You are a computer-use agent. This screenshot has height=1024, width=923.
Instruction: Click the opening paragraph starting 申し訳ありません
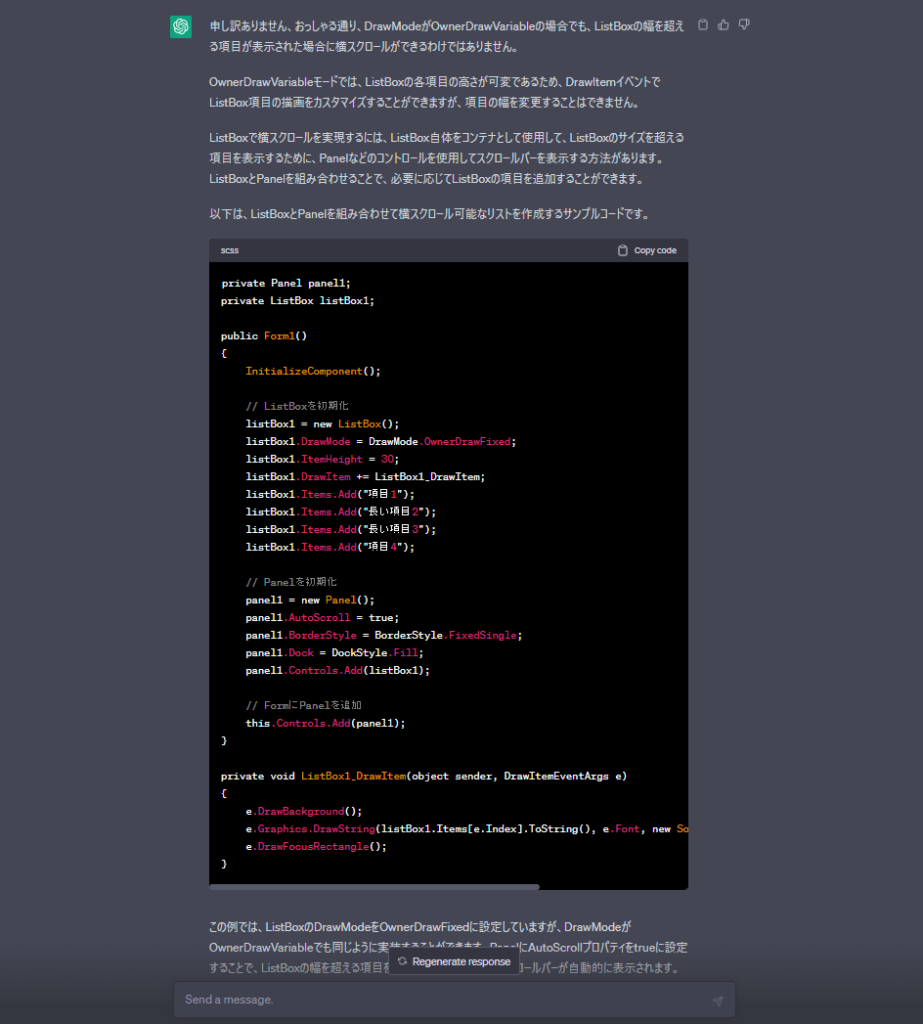click(x=447, y=35)
